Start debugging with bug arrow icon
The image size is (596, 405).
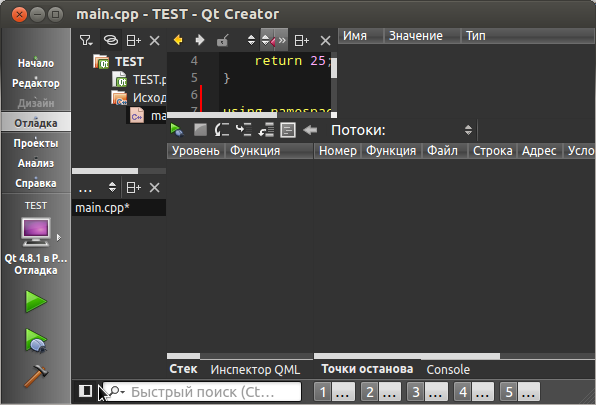pyautogui.click(x=36, y=341)
